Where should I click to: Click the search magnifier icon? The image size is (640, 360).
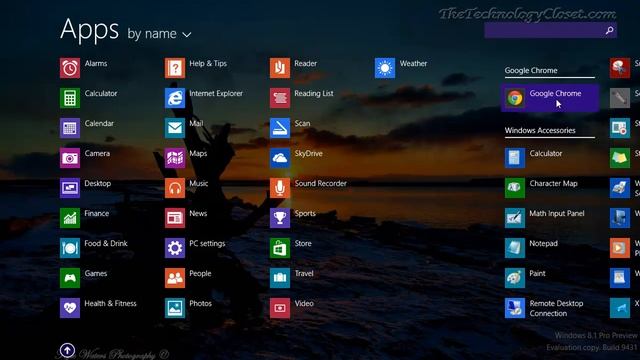click(x=609, y=30)
